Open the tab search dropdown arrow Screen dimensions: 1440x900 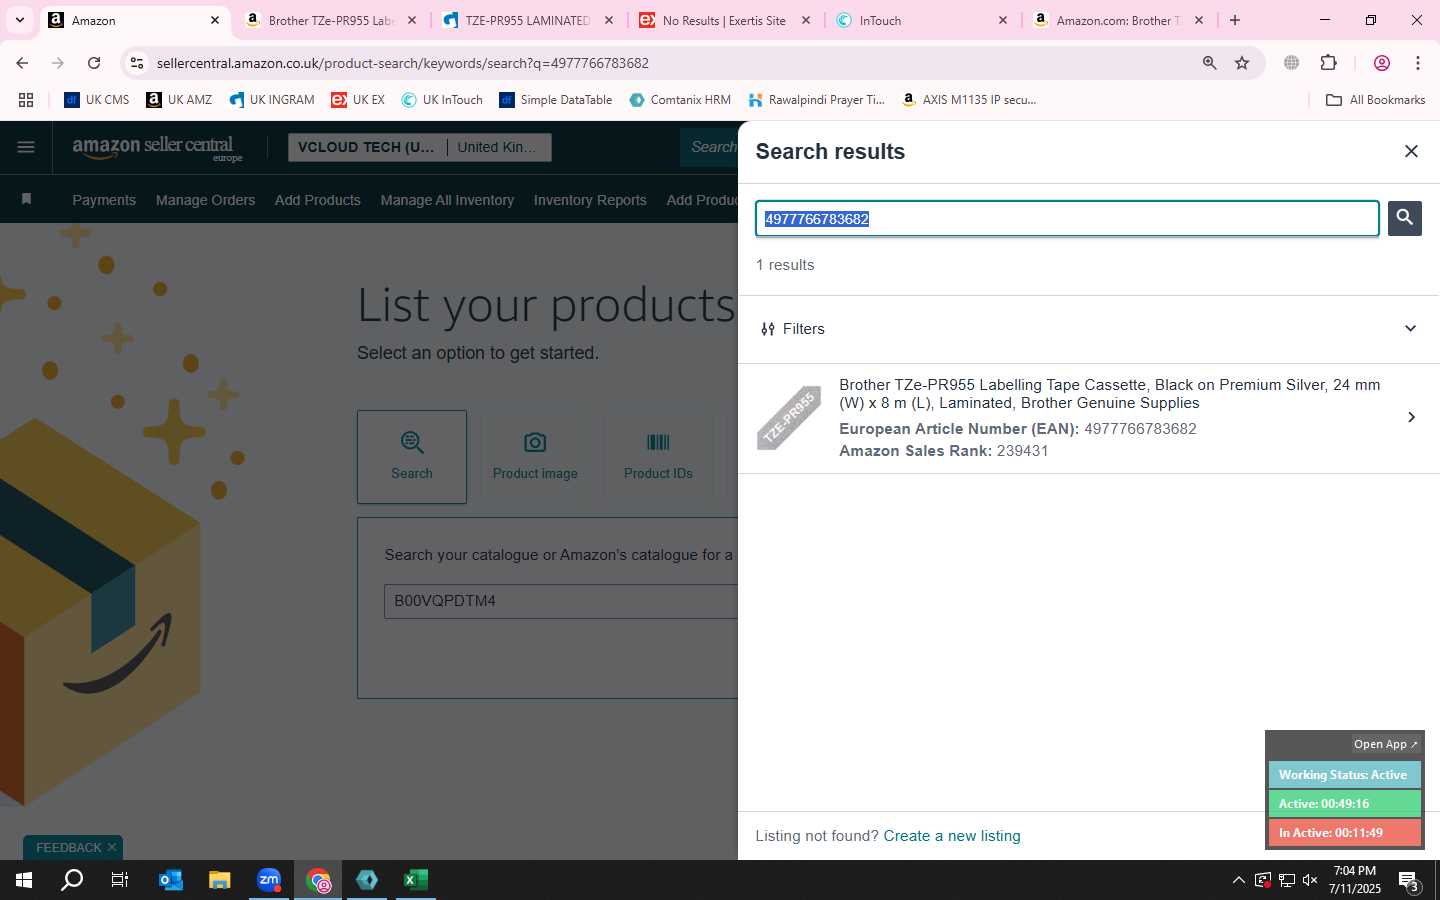point(19,20)
